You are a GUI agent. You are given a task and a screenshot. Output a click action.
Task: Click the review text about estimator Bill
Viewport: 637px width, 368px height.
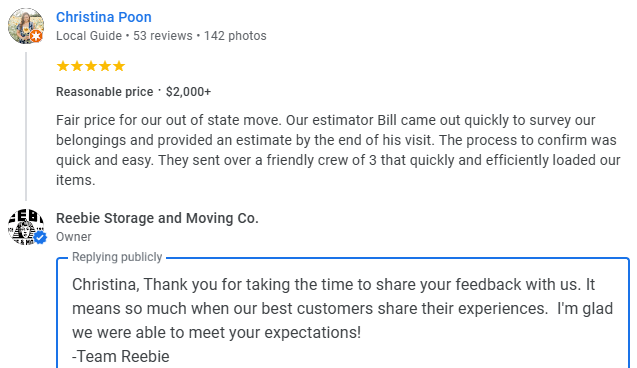pyautogui.click(x=338, y=150)
